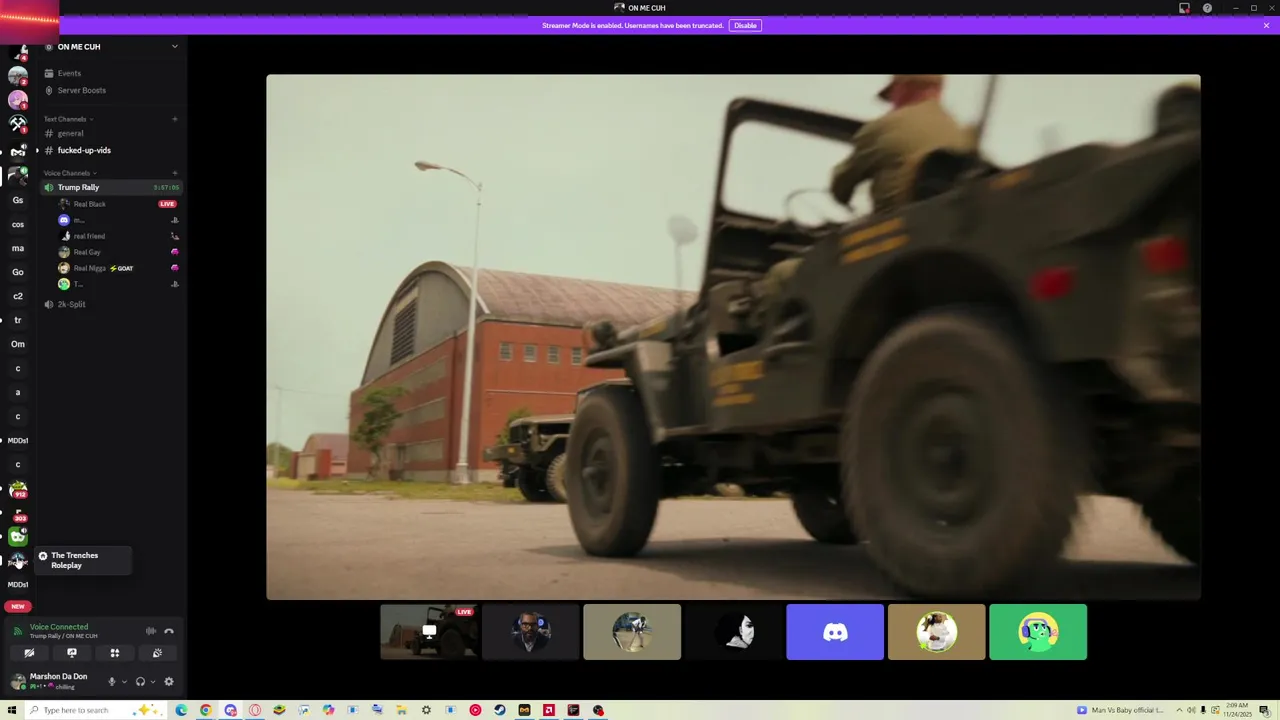The height and width of the screenshot is (720, 1280).
Task: Open Voice Connected connection details
Action: [x=59, y=627]
